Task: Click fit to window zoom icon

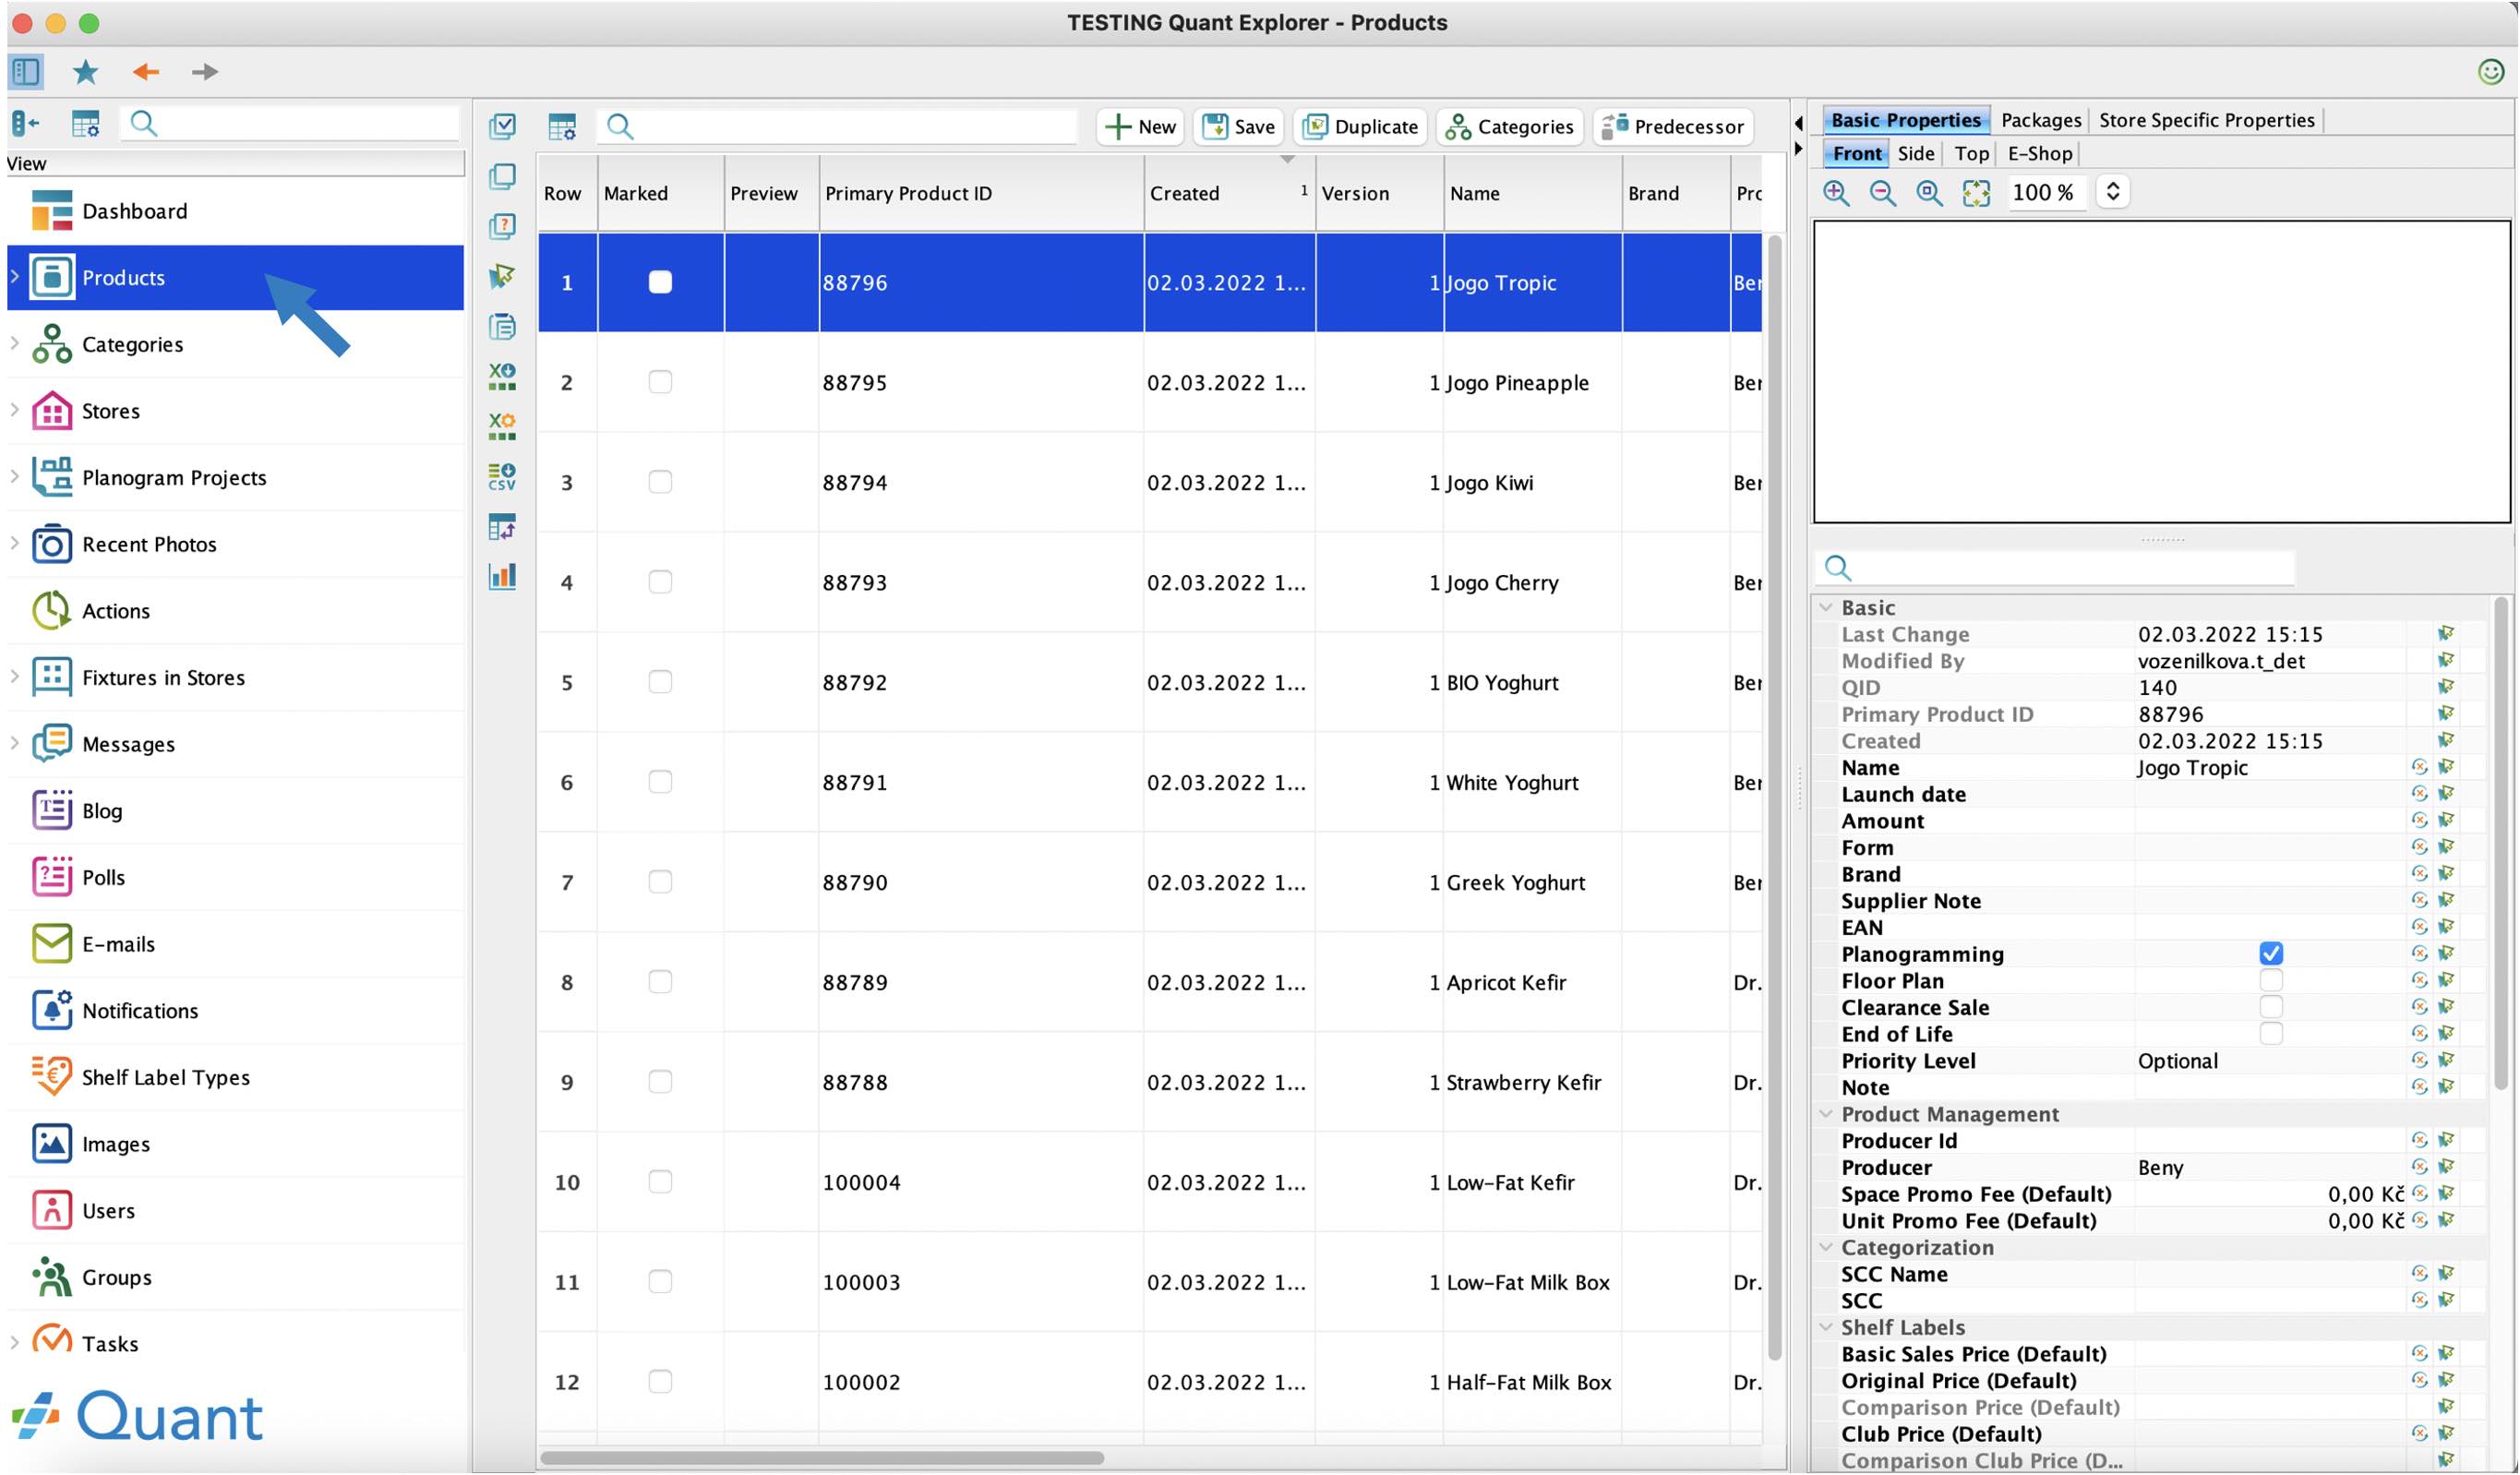Action: point(1976,193)
